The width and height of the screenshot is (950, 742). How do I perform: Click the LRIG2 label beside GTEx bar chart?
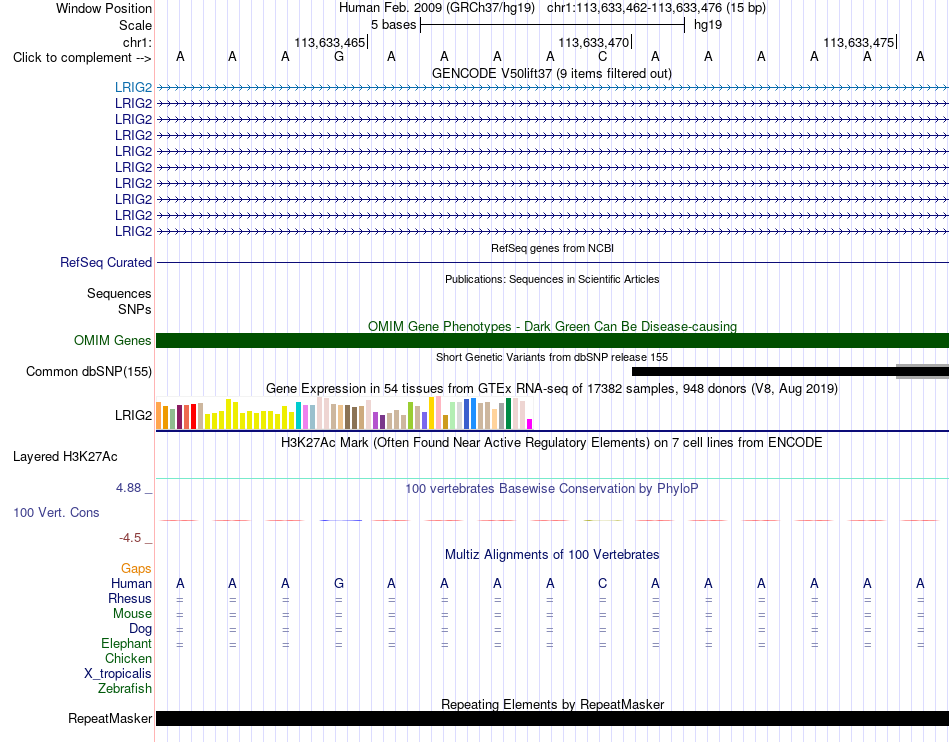[133, 416]
